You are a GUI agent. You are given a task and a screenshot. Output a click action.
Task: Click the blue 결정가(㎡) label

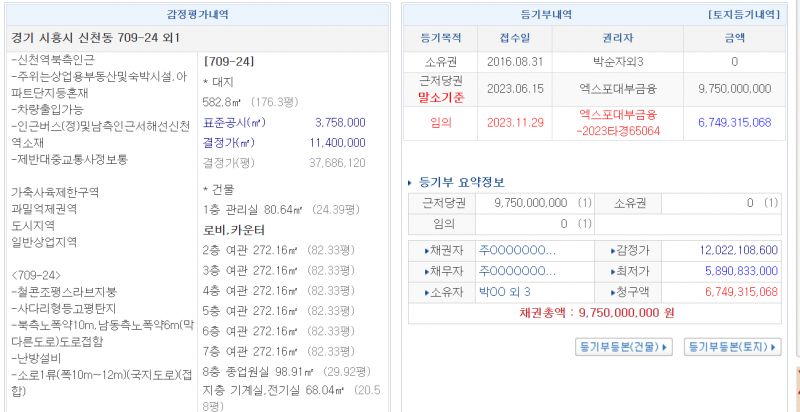[x=234, y=142]
